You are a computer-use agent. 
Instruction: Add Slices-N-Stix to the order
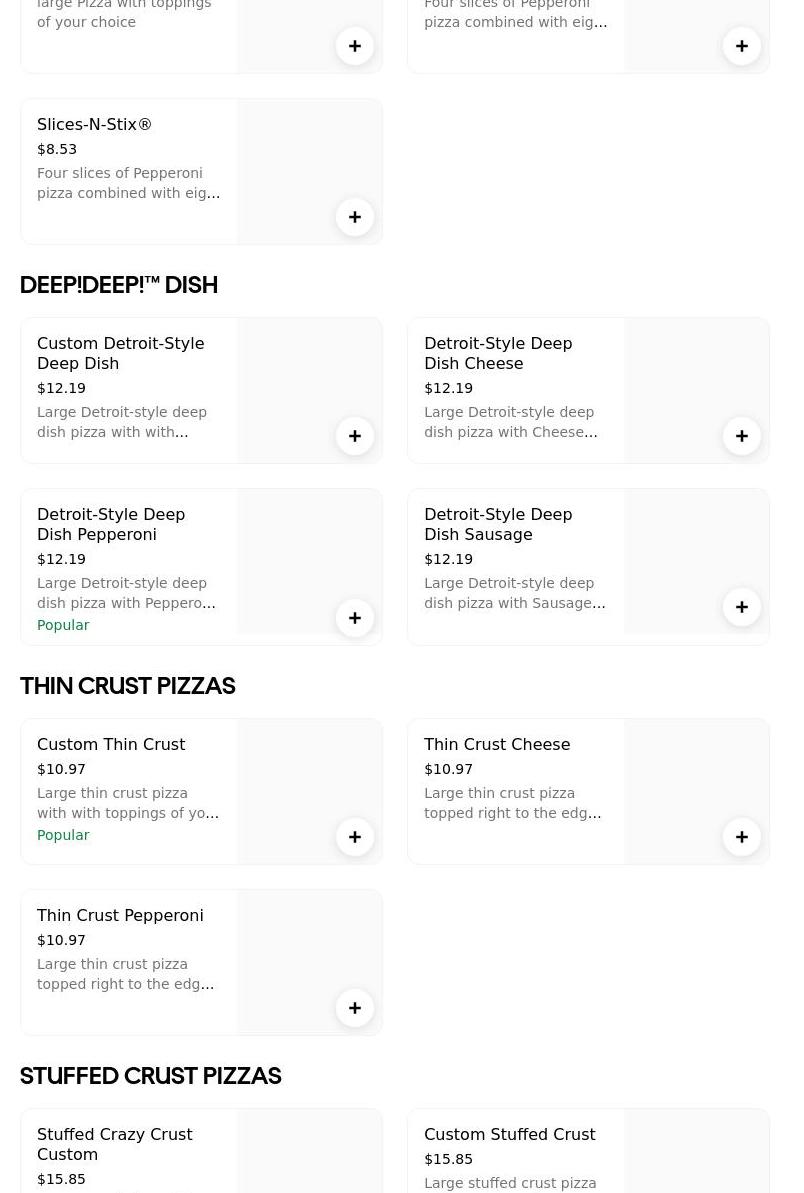click(355, 217)
